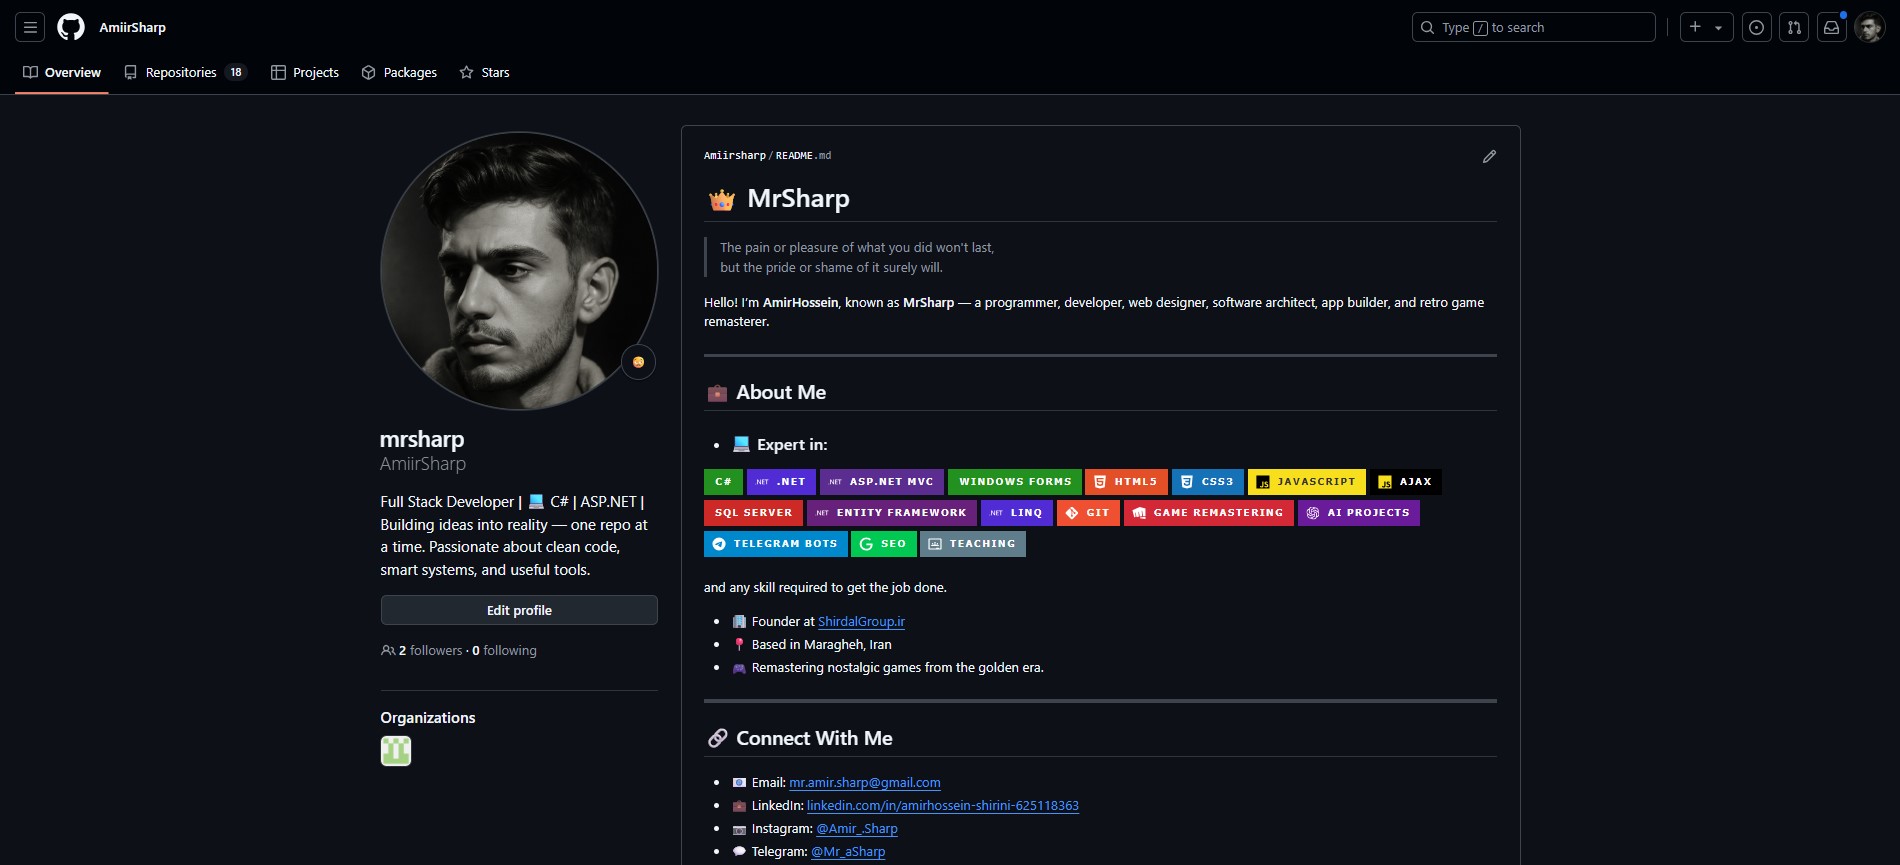The width and height of the screenshot is (1900, 865).
Task: Open the Packages tab
Action: pos(399,72)
